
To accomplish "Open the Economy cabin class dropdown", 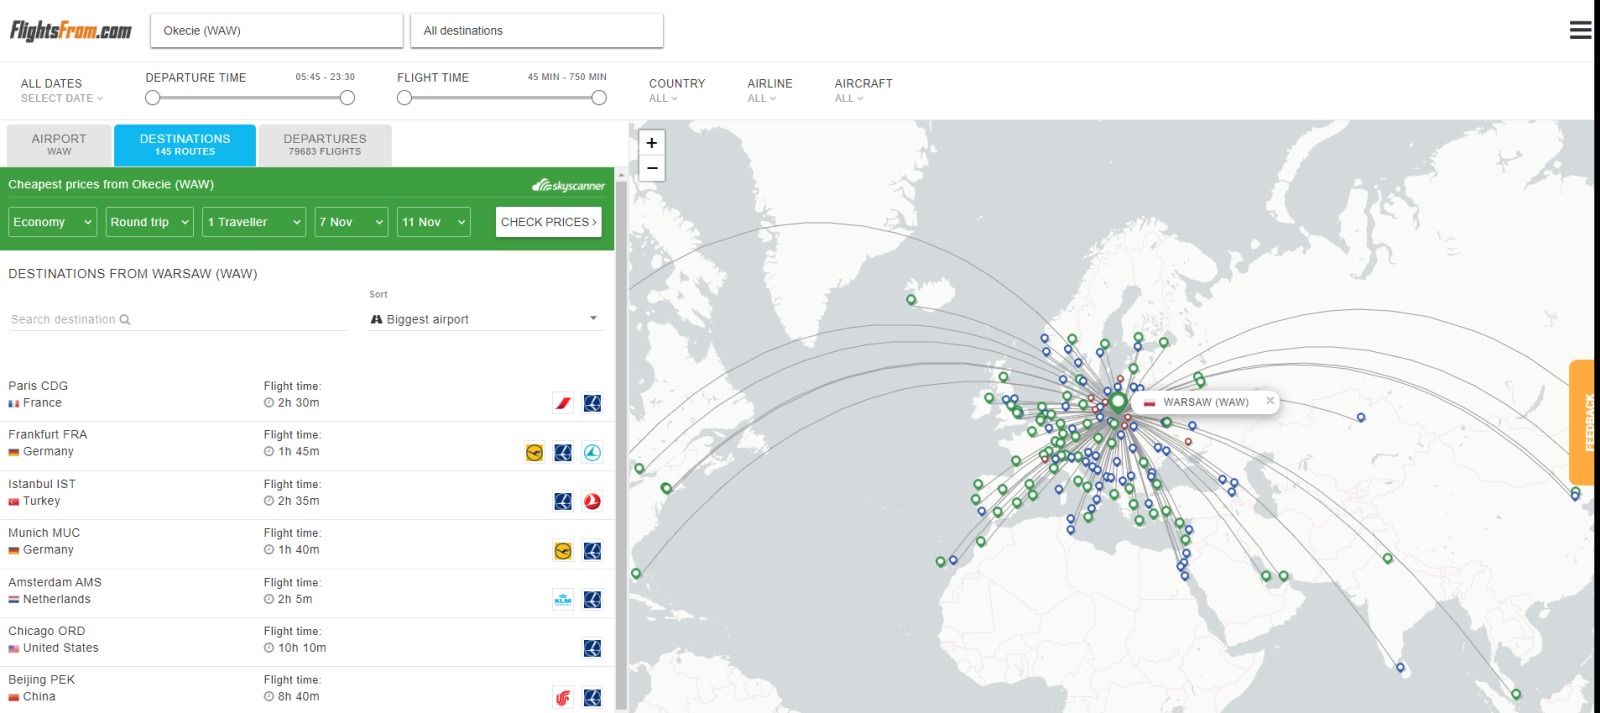I will pos(53,222).
